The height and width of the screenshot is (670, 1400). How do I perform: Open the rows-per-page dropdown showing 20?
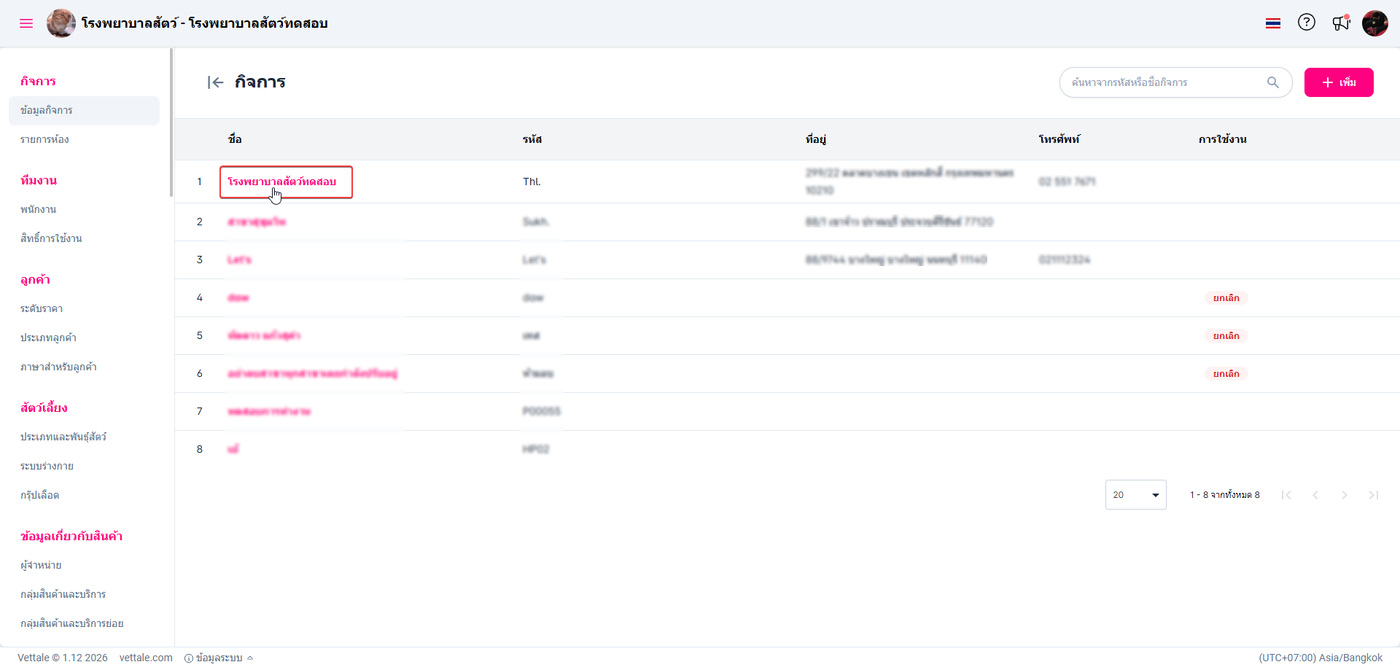1136,495
